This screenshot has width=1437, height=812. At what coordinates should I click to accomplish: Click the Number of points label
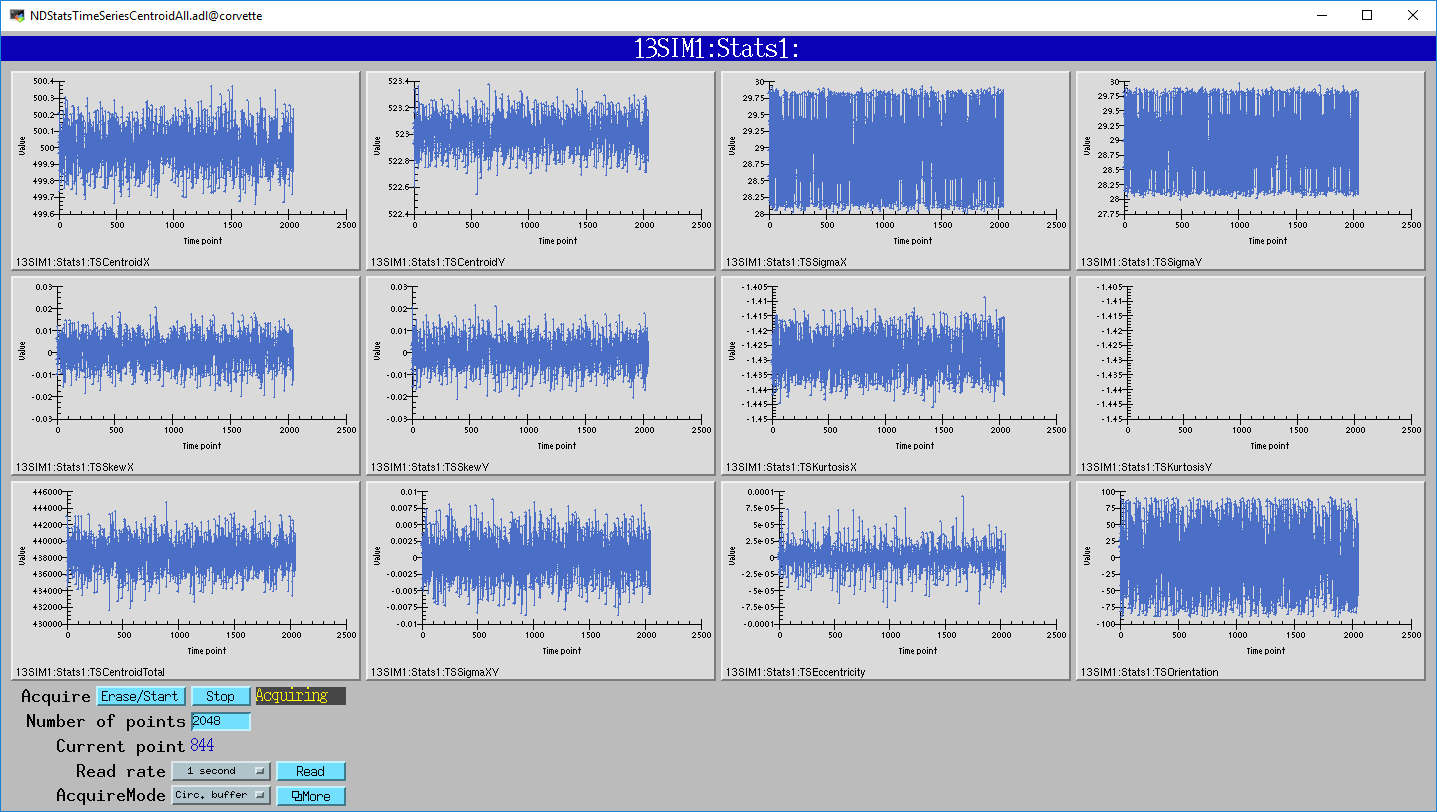[106, 721]
